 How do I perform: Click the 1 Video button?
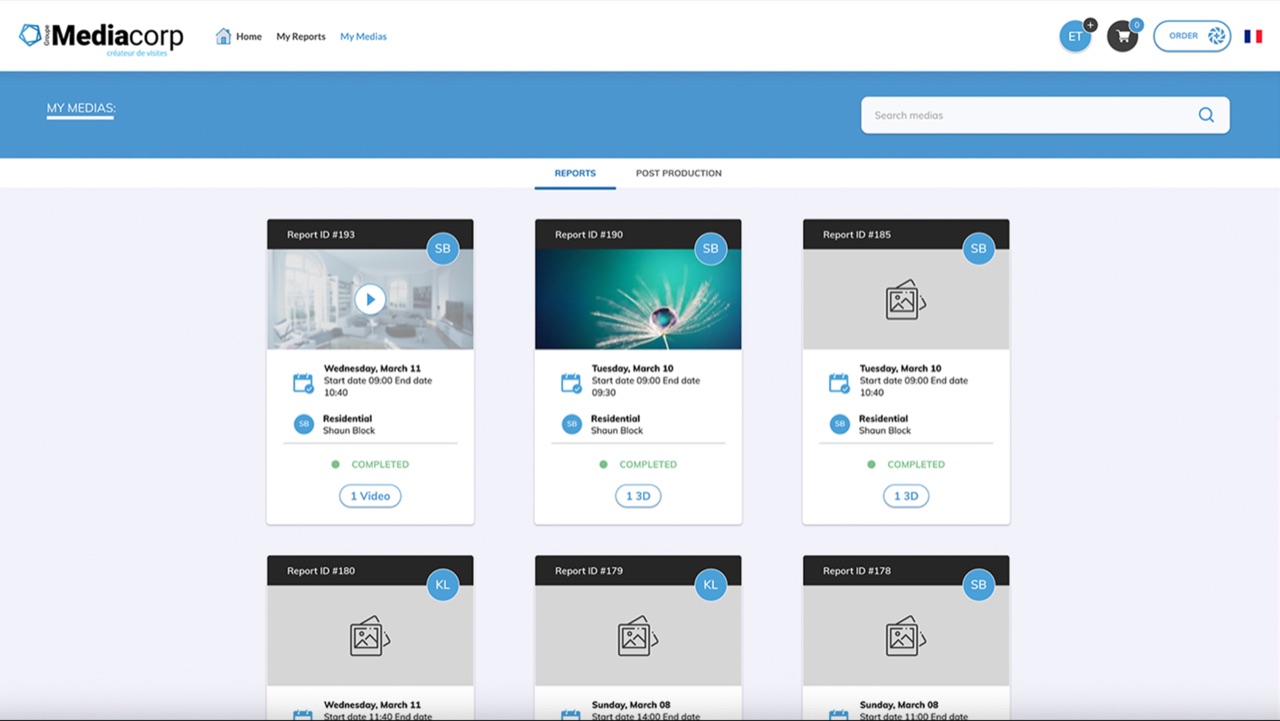pos(370,496)
